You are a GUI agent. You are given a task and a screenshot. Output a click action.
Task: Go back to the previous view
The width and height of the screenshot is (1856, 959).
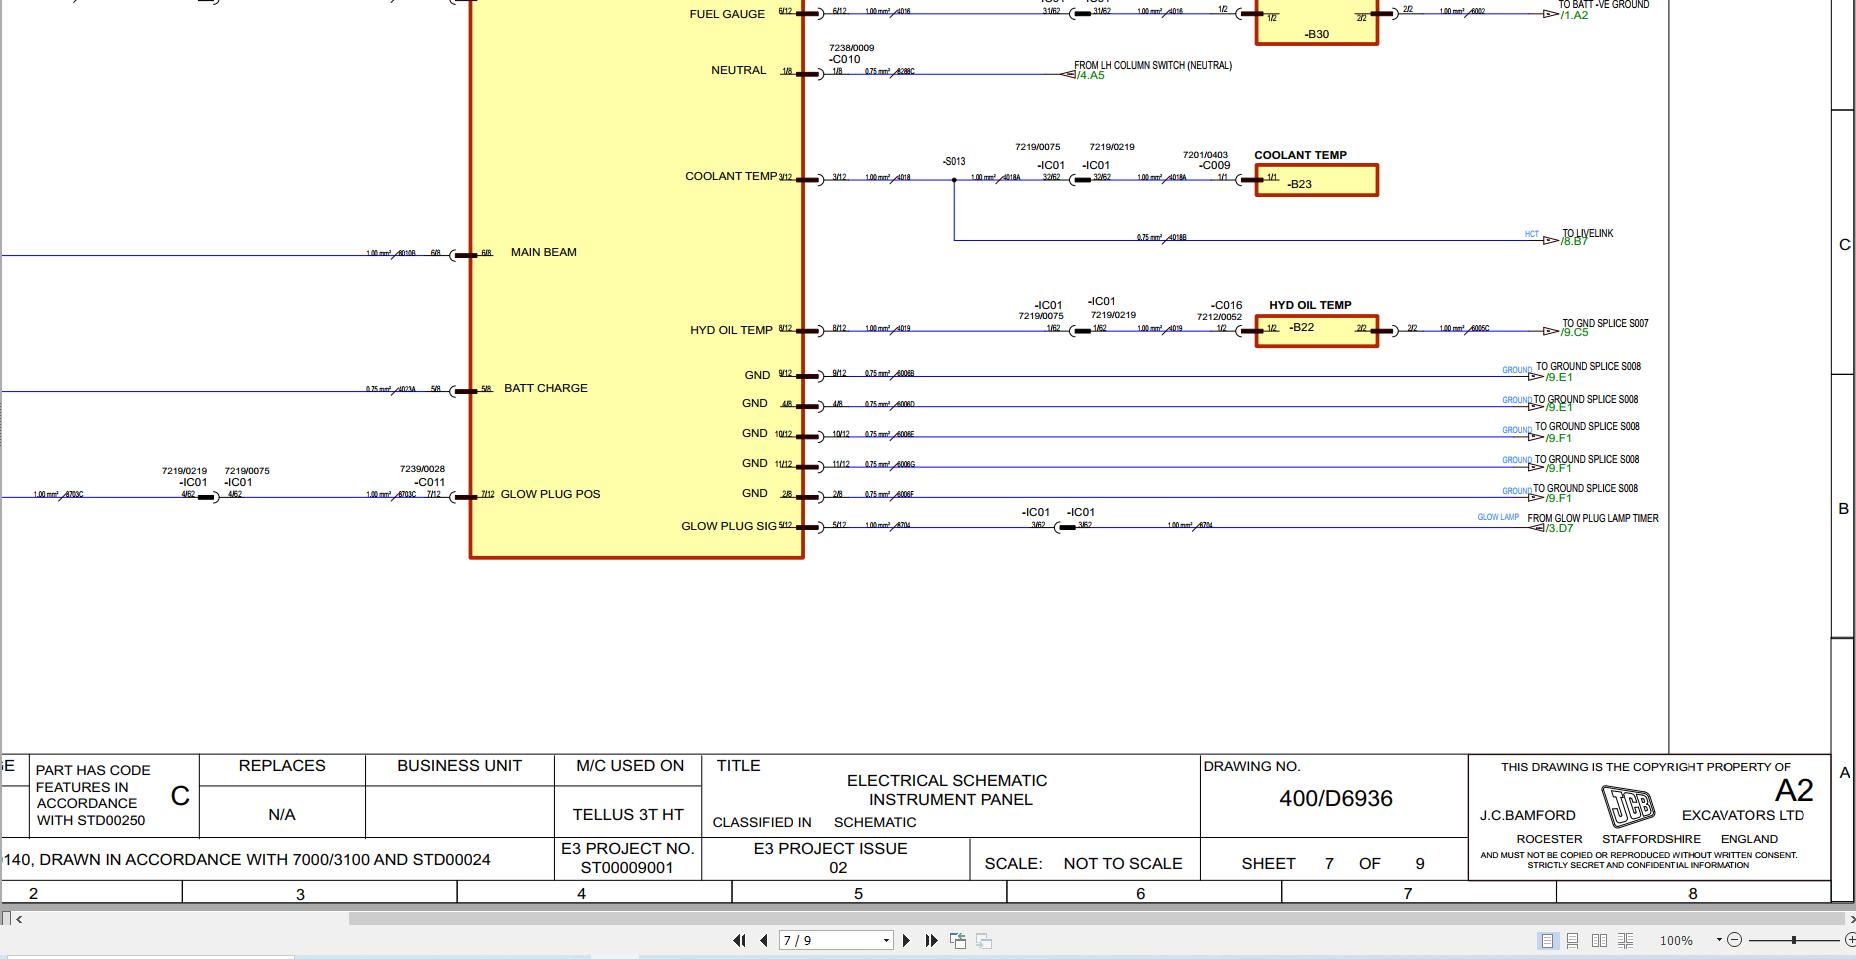pos(957,940)
